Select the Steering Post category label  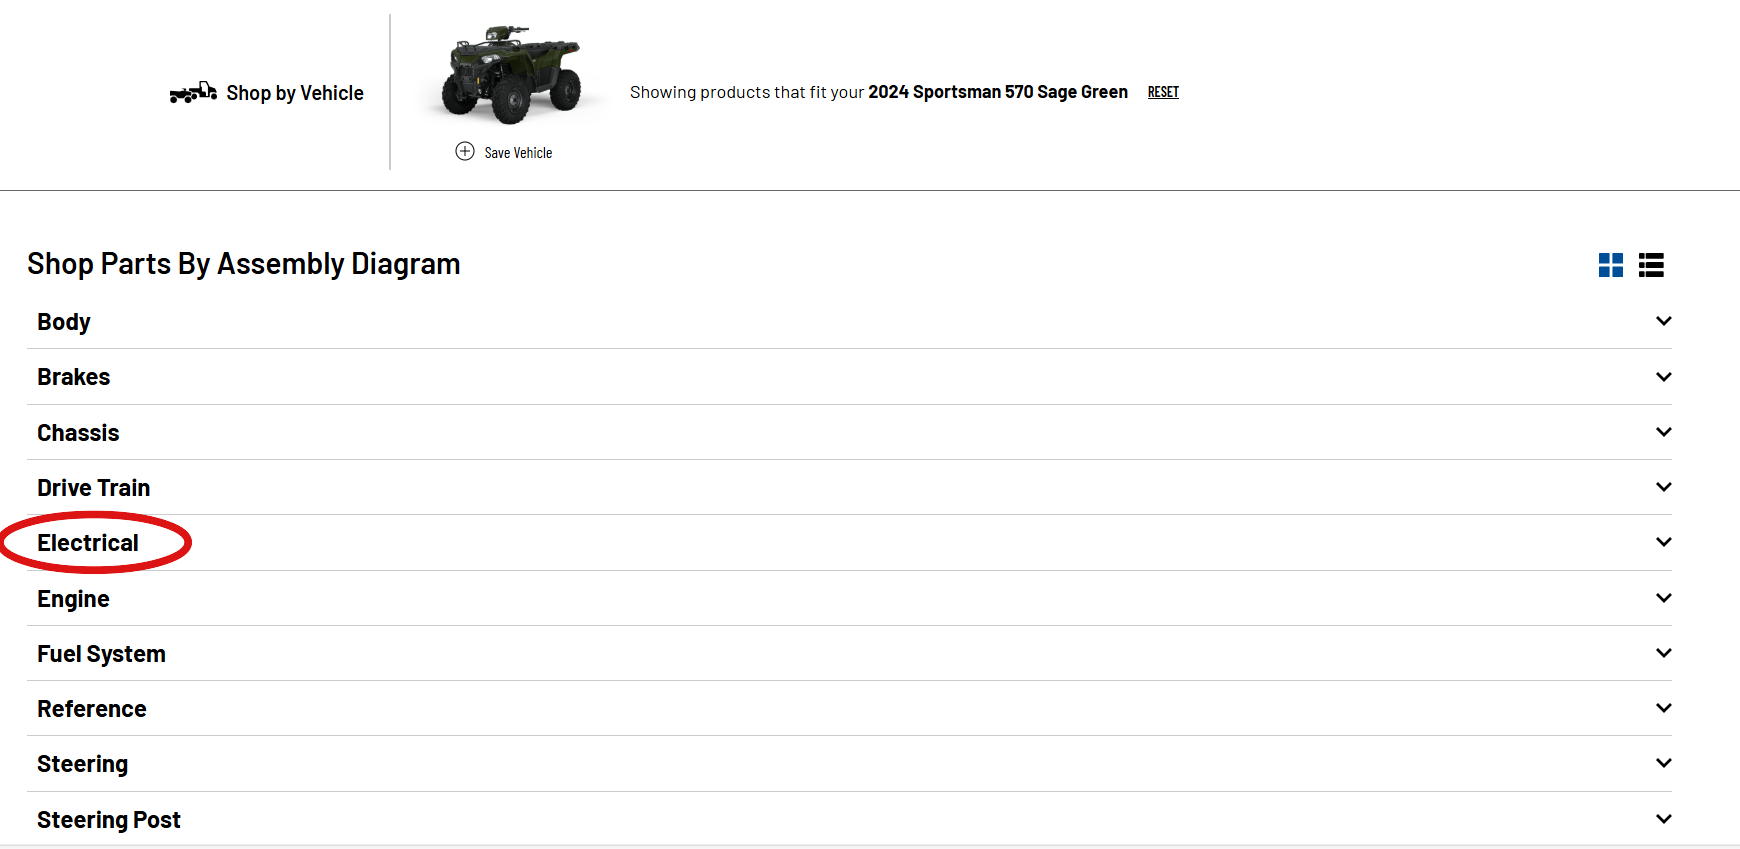(x=109, y=820)
